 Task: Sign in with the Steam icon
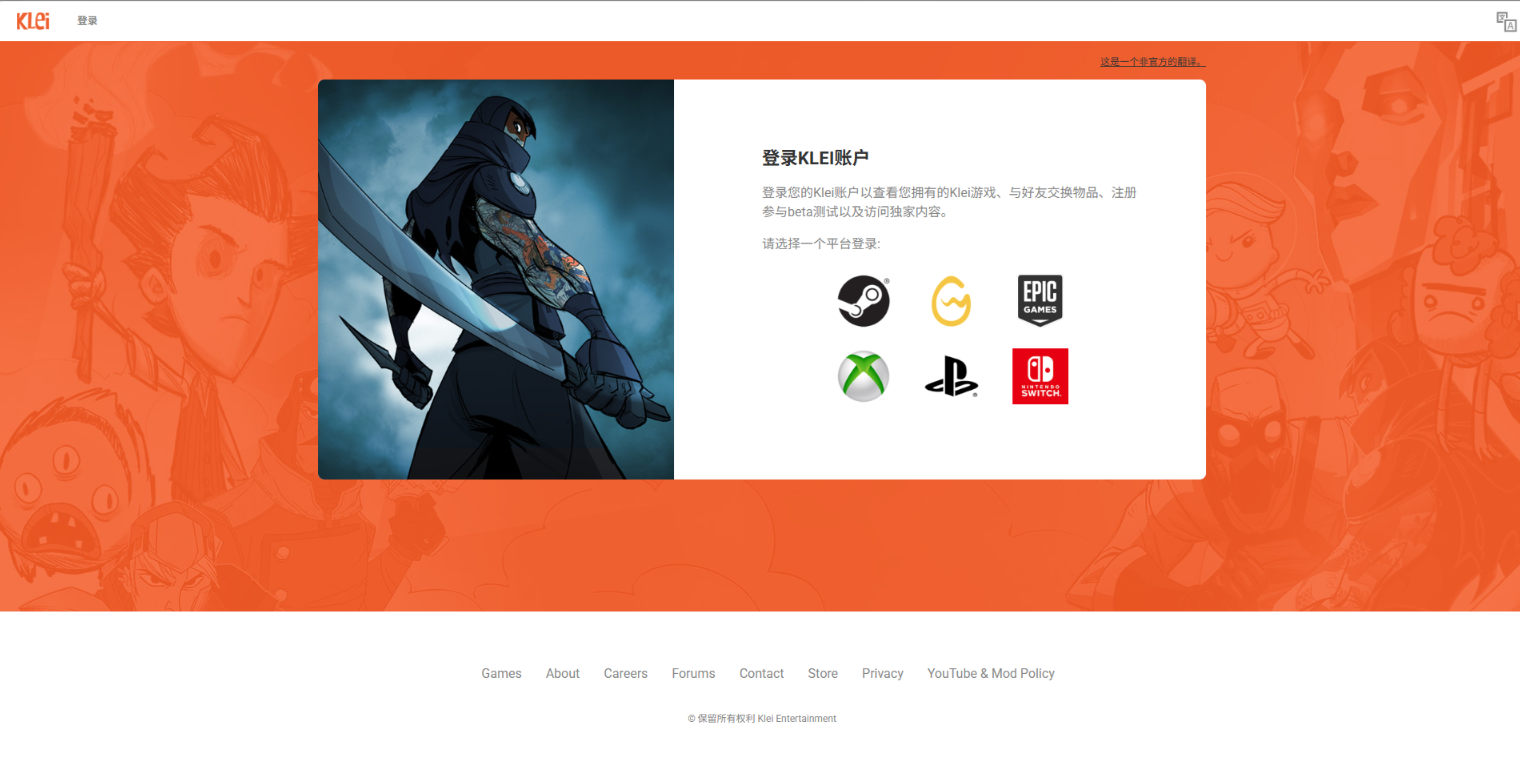point(863,301)
